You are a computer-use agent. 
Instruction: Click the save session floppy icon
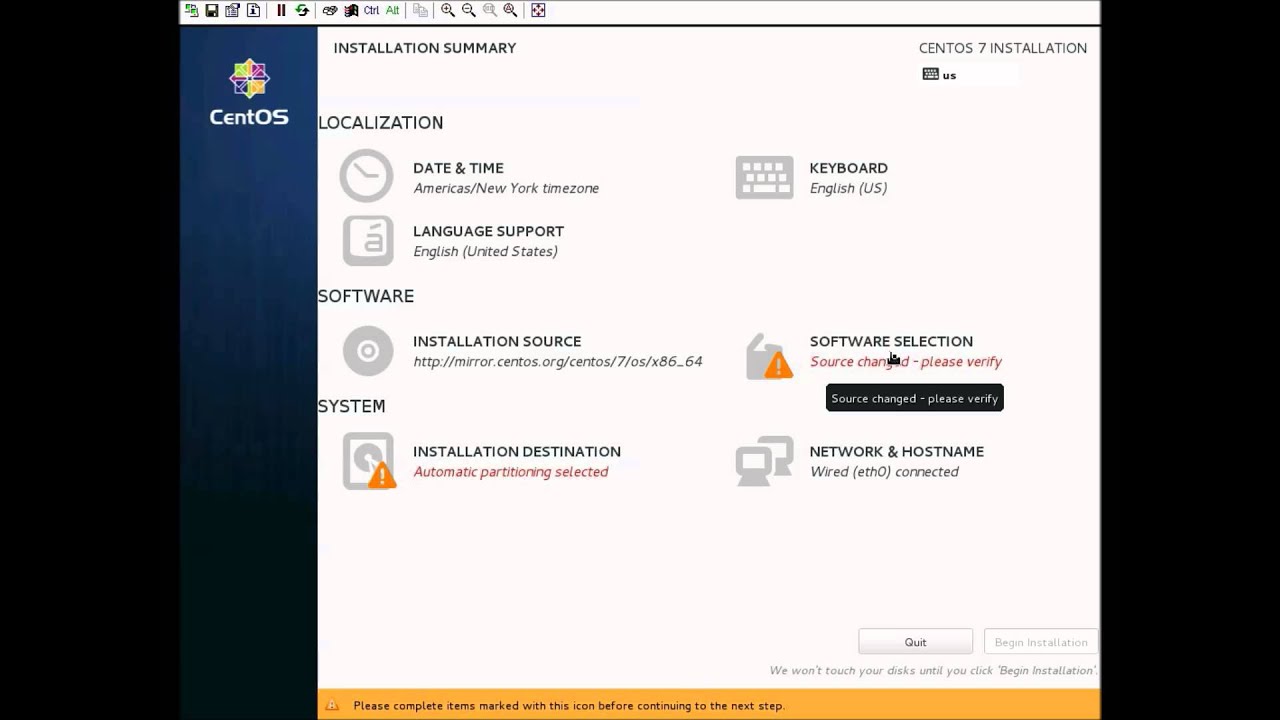tap(212, 10)
